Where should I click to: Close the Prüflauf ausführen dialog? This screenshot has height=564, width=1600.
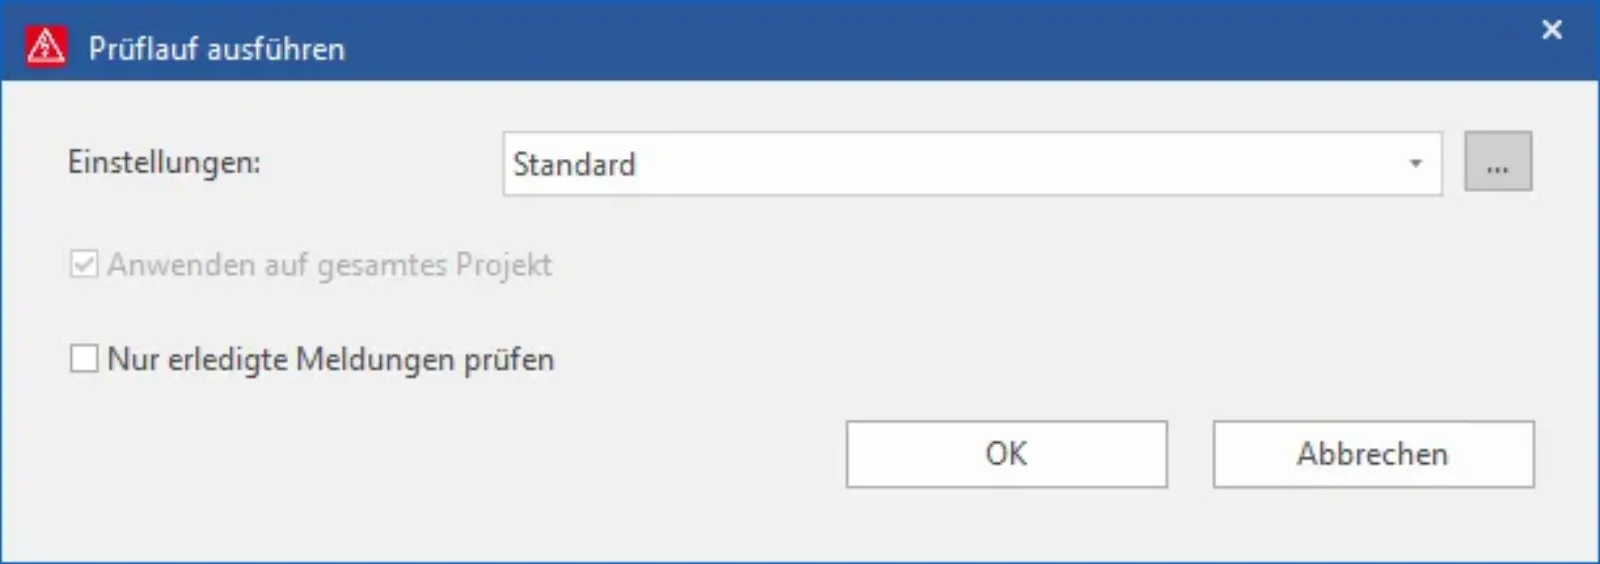[x=1551, y=30]
